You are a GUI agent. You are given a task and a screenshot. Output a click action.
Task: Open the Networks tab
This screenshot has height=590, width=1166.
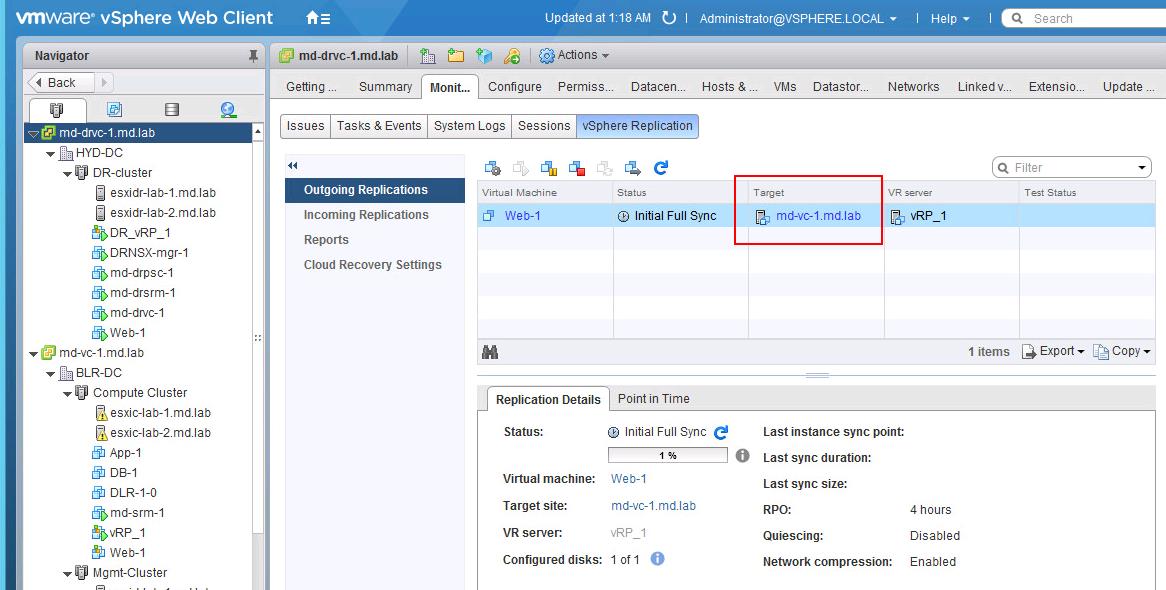(913, 87)
